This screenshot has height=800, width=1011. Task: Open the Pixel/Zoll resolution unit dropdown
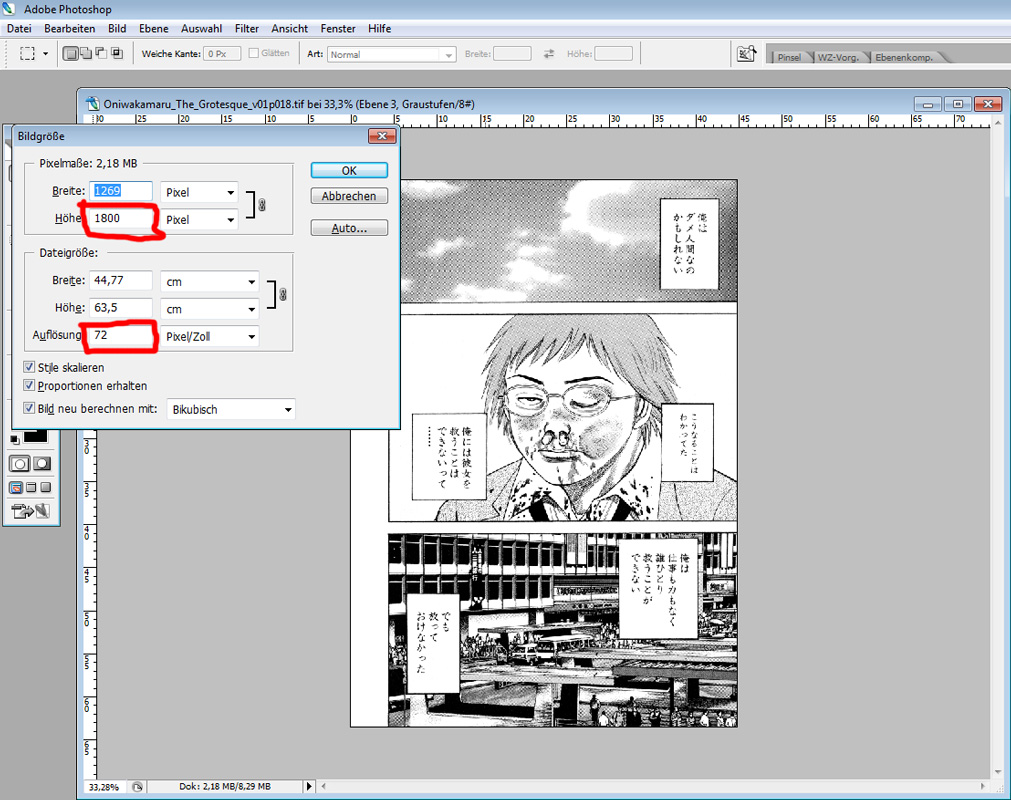[x=210, y=337]
